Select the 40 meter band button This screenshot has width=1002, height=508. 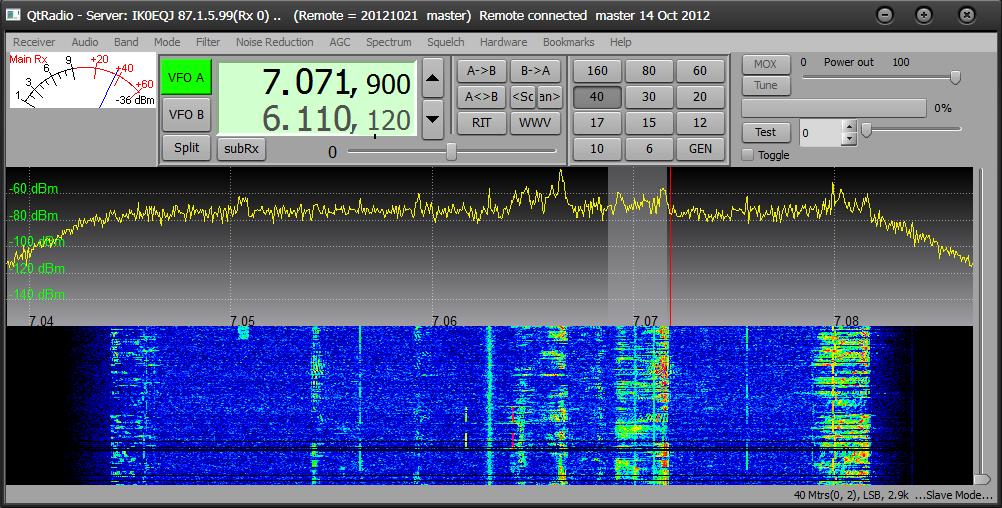coord(597,96)
